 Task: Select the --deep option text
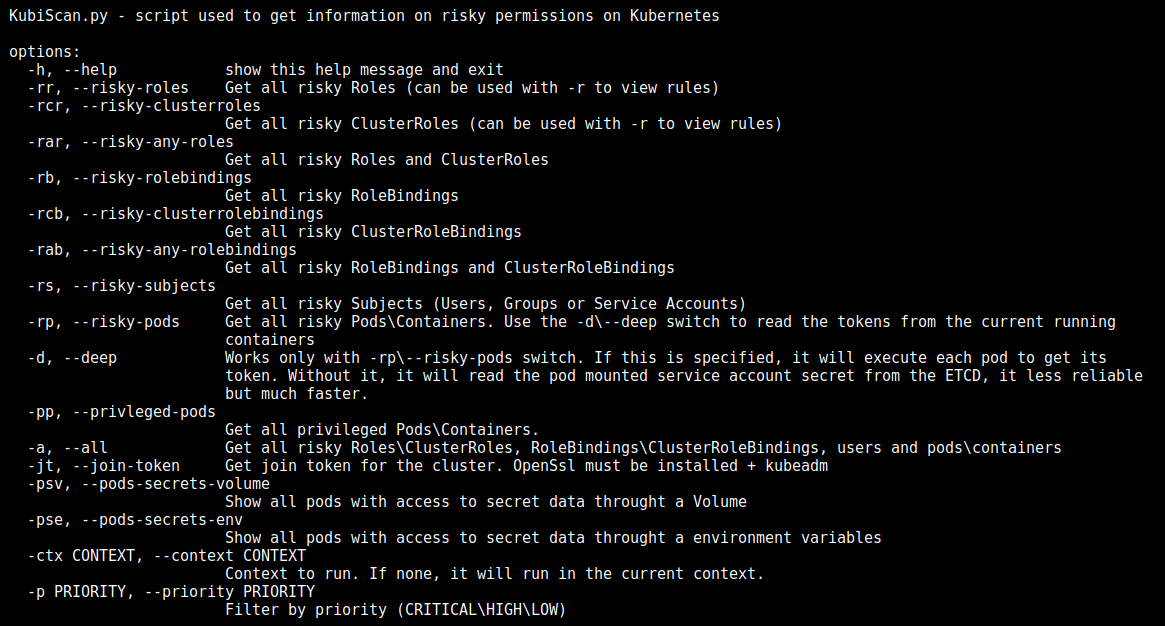pos(91,358)
